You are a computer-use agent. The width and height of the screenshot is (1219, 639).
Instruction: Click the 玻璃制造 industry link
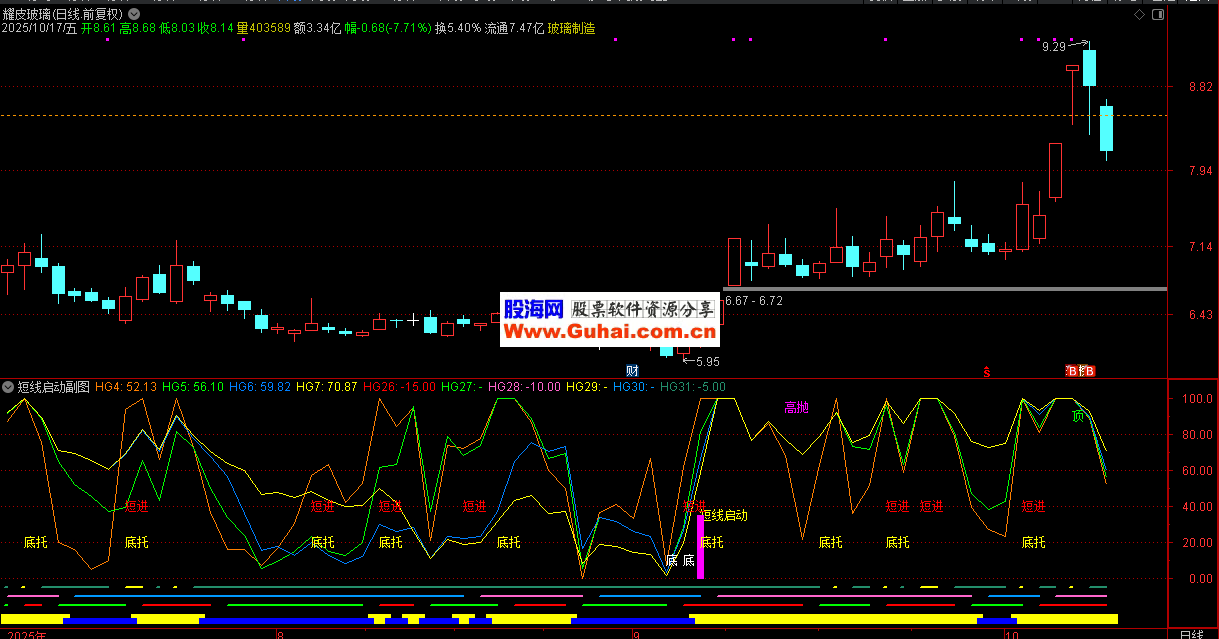(x=571, y=29)
